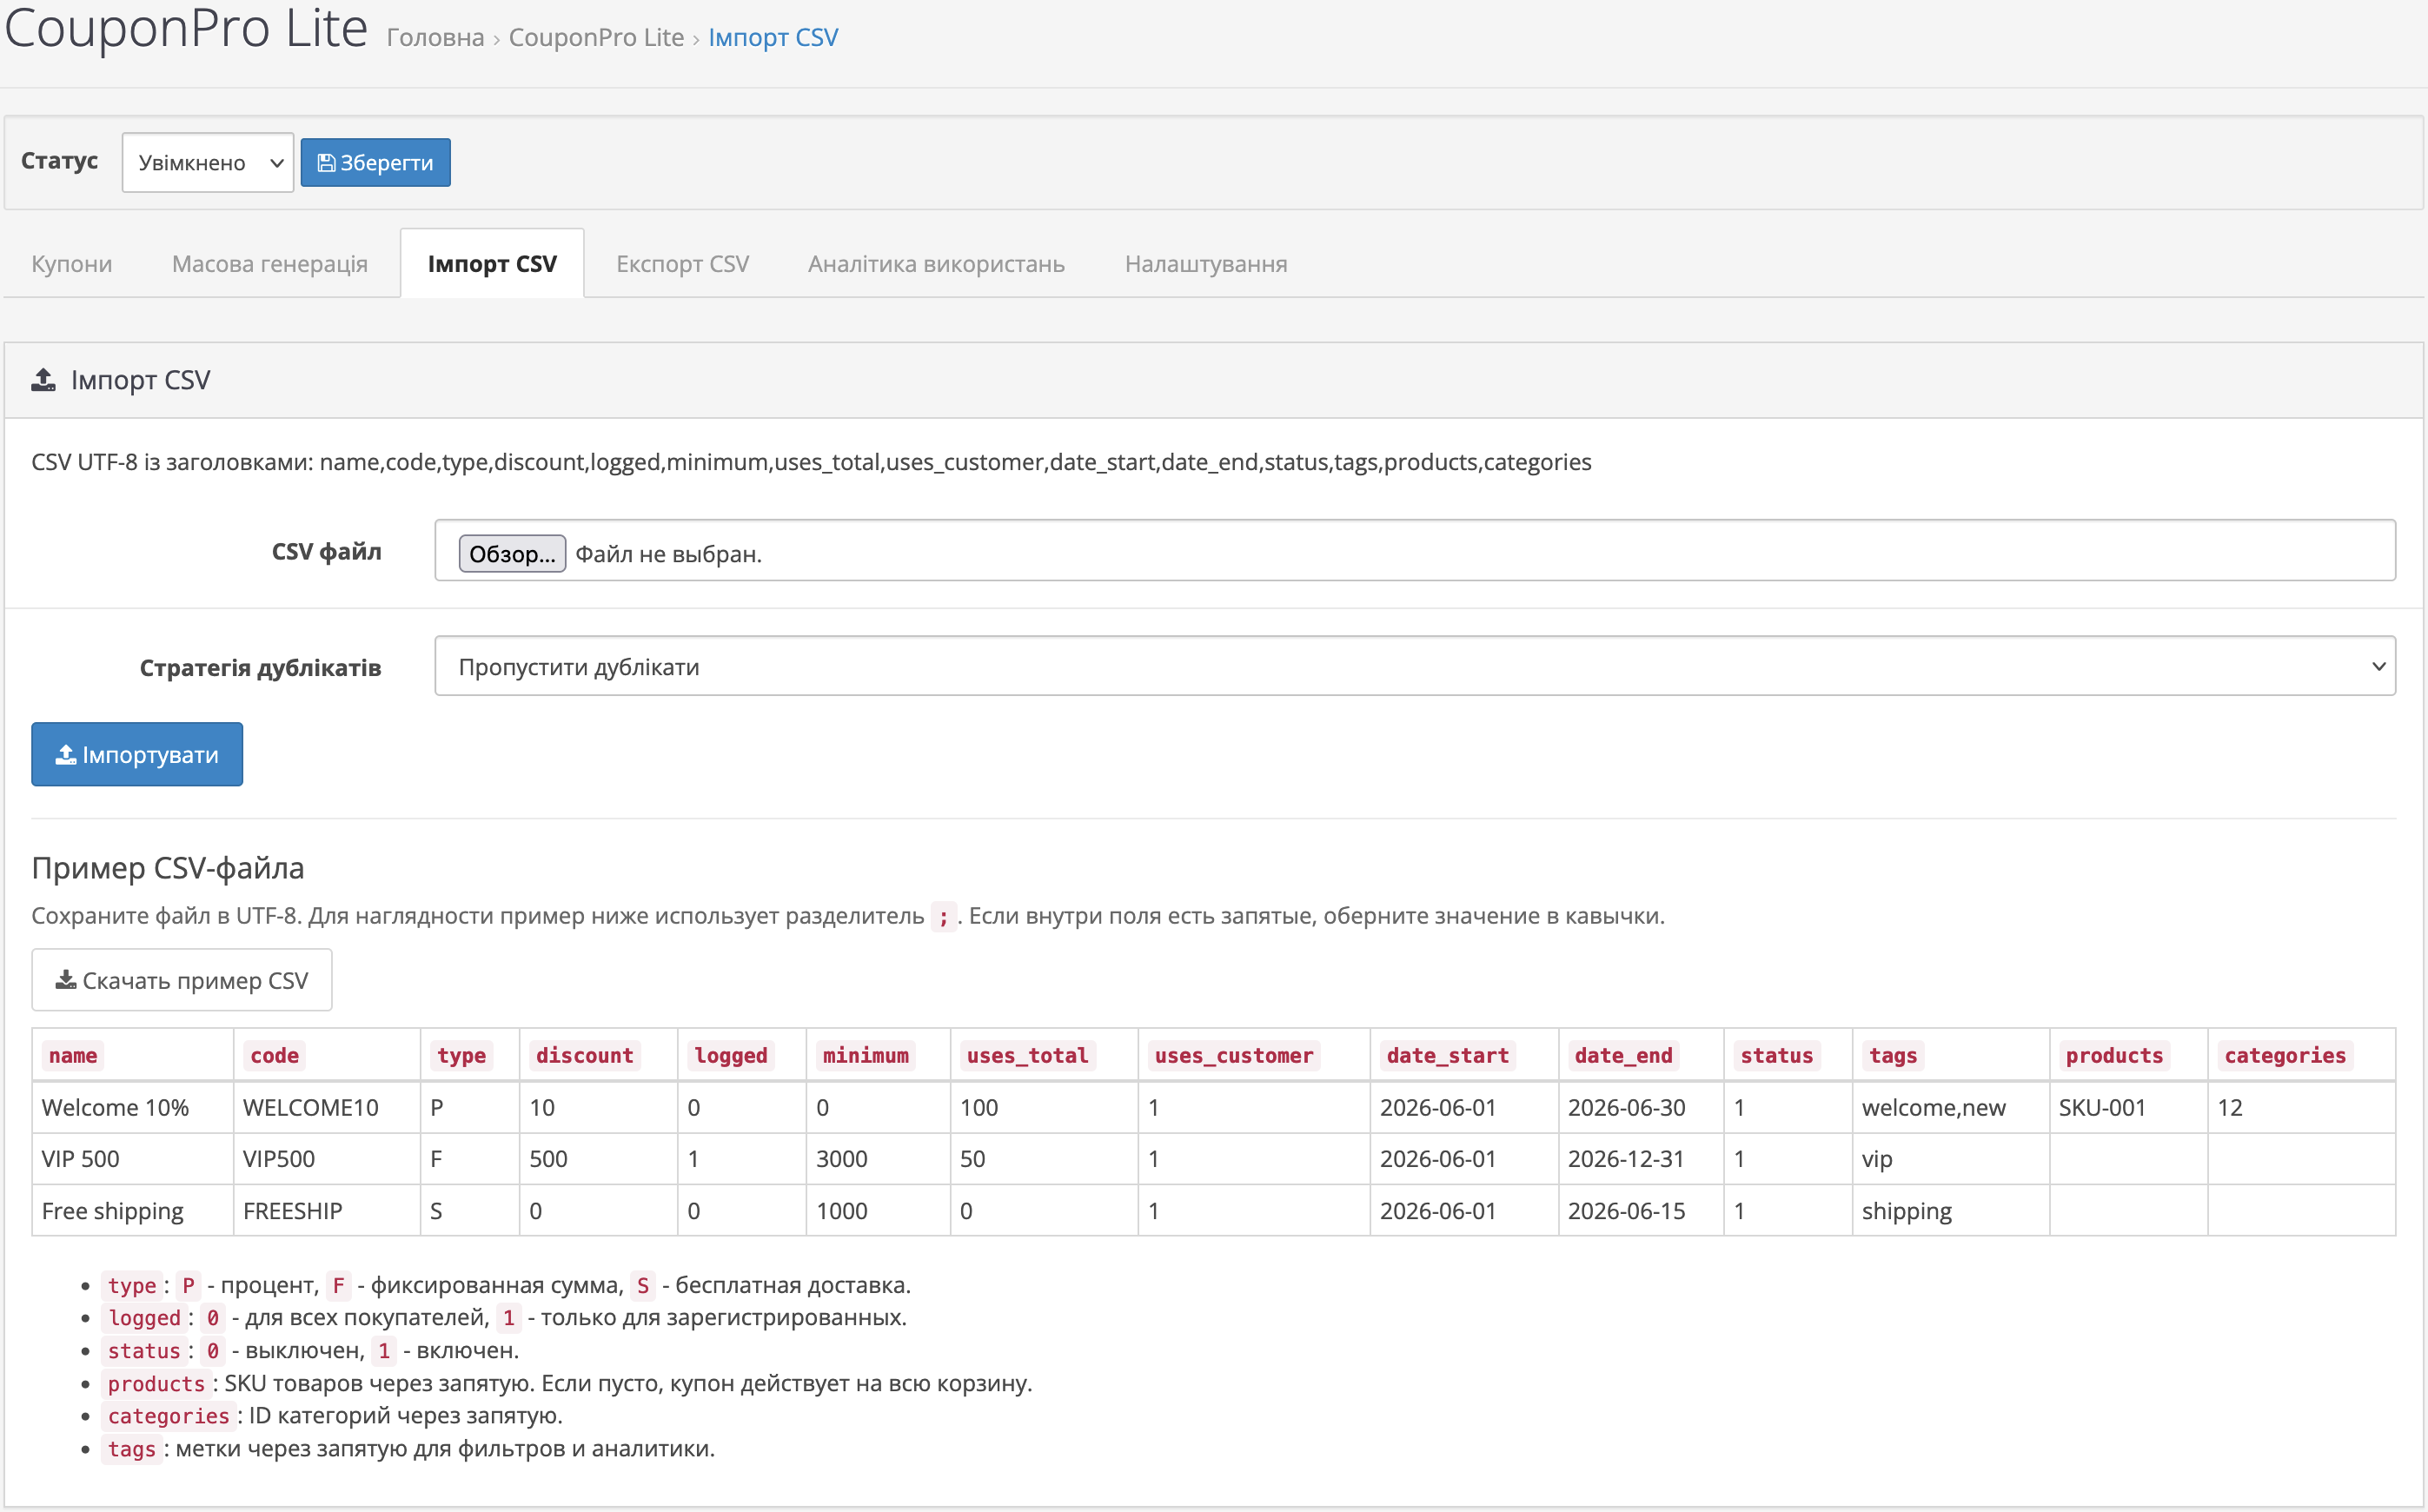2428x1512 pixels.
Task: Click the Головна breadcrumb link
Action: [435, 37]
